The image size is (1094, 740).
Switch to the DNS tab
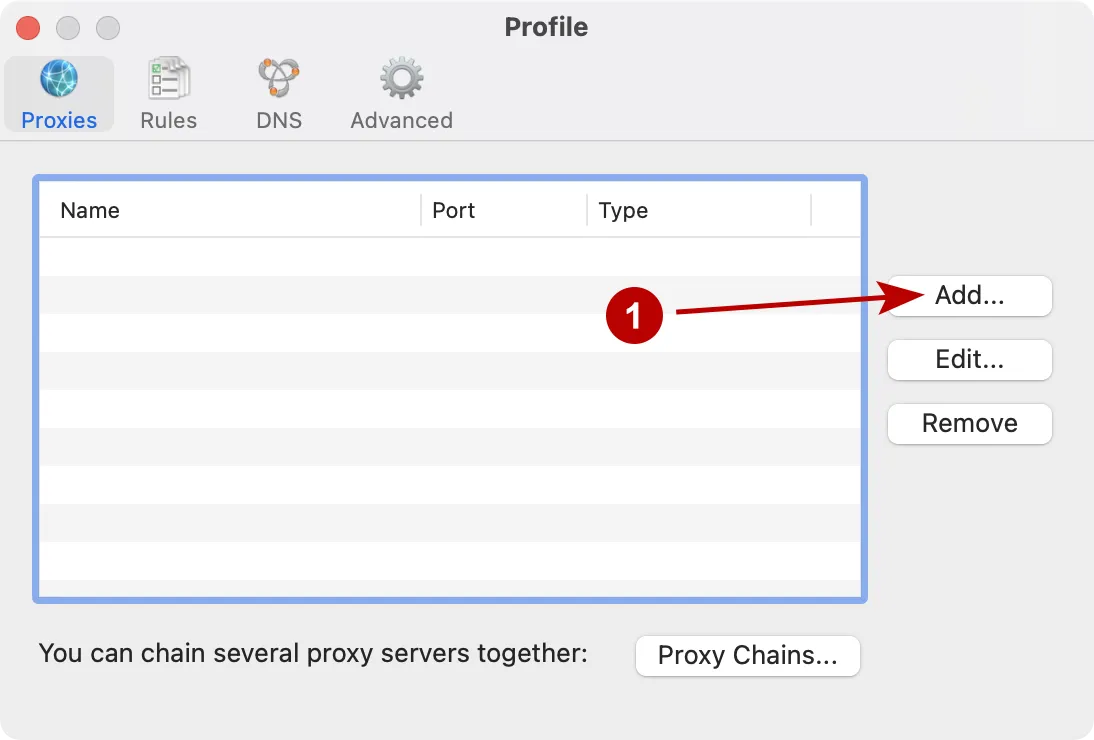[277, 95]
